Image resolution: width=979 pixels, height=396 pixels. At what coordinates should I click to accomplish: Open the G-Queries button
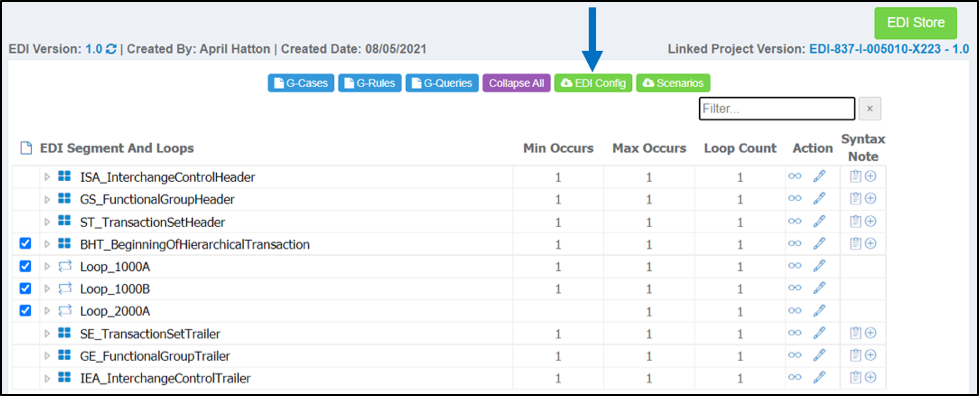pyautogui.click(x=442, y=83)
